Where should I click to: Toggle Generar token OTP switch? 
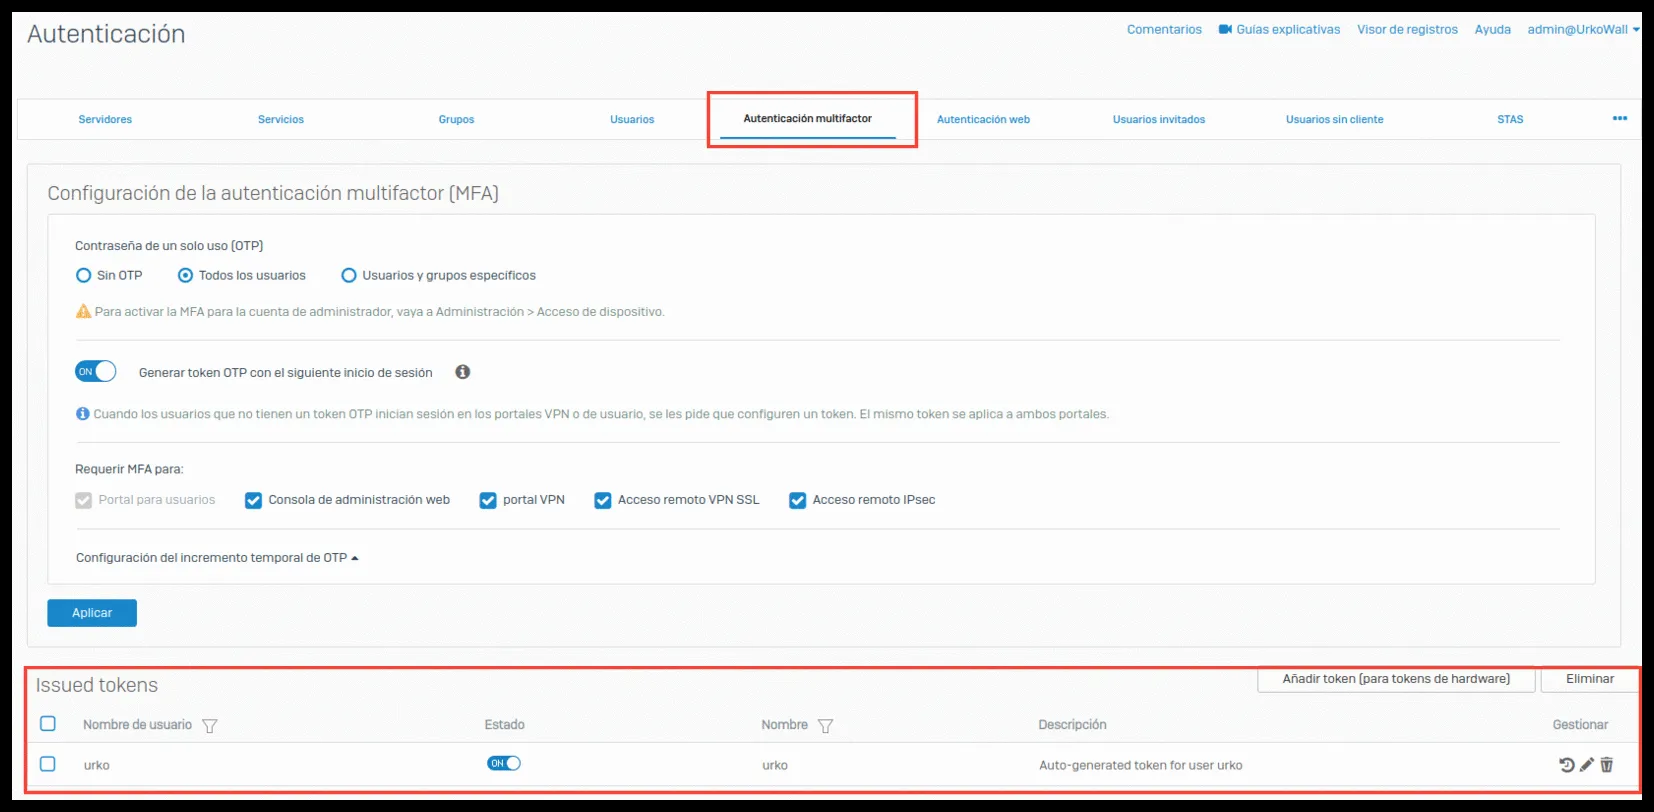click(96, 372)
